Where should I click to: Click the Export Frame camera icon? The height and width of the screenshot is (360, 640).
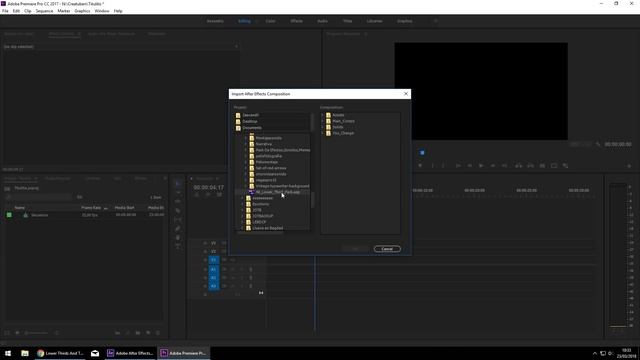click(x=542, y=166)
